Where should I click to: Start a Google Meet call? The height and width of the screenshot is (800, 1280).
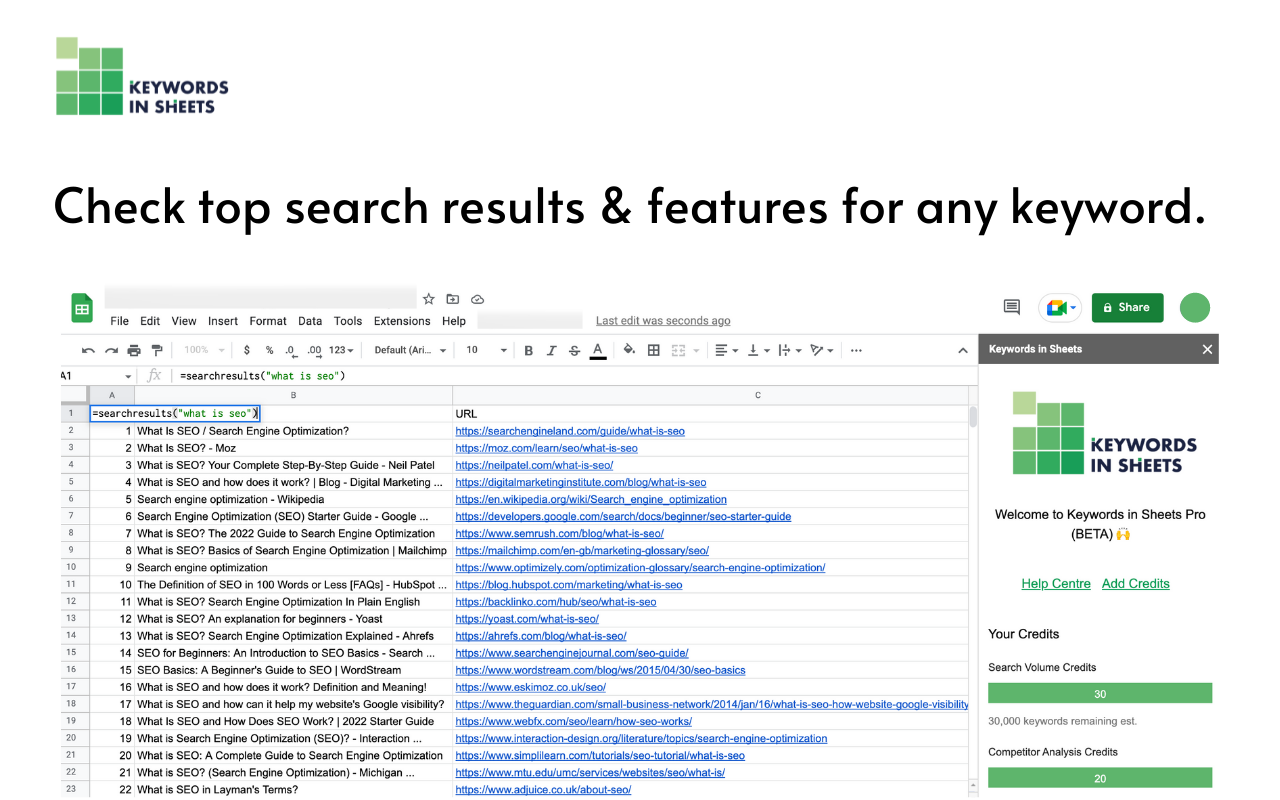1060,308
